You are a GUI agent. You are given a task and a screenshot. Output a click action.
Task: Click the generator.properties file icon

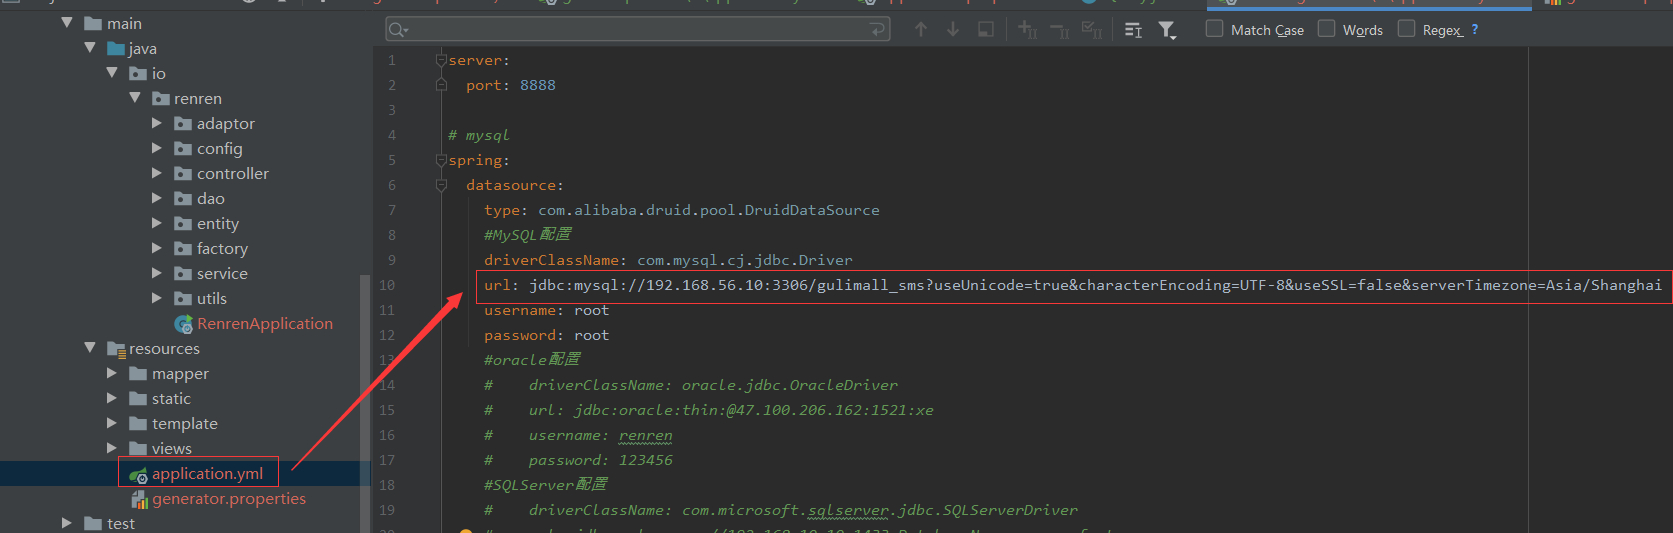click(x=139, y=499)
